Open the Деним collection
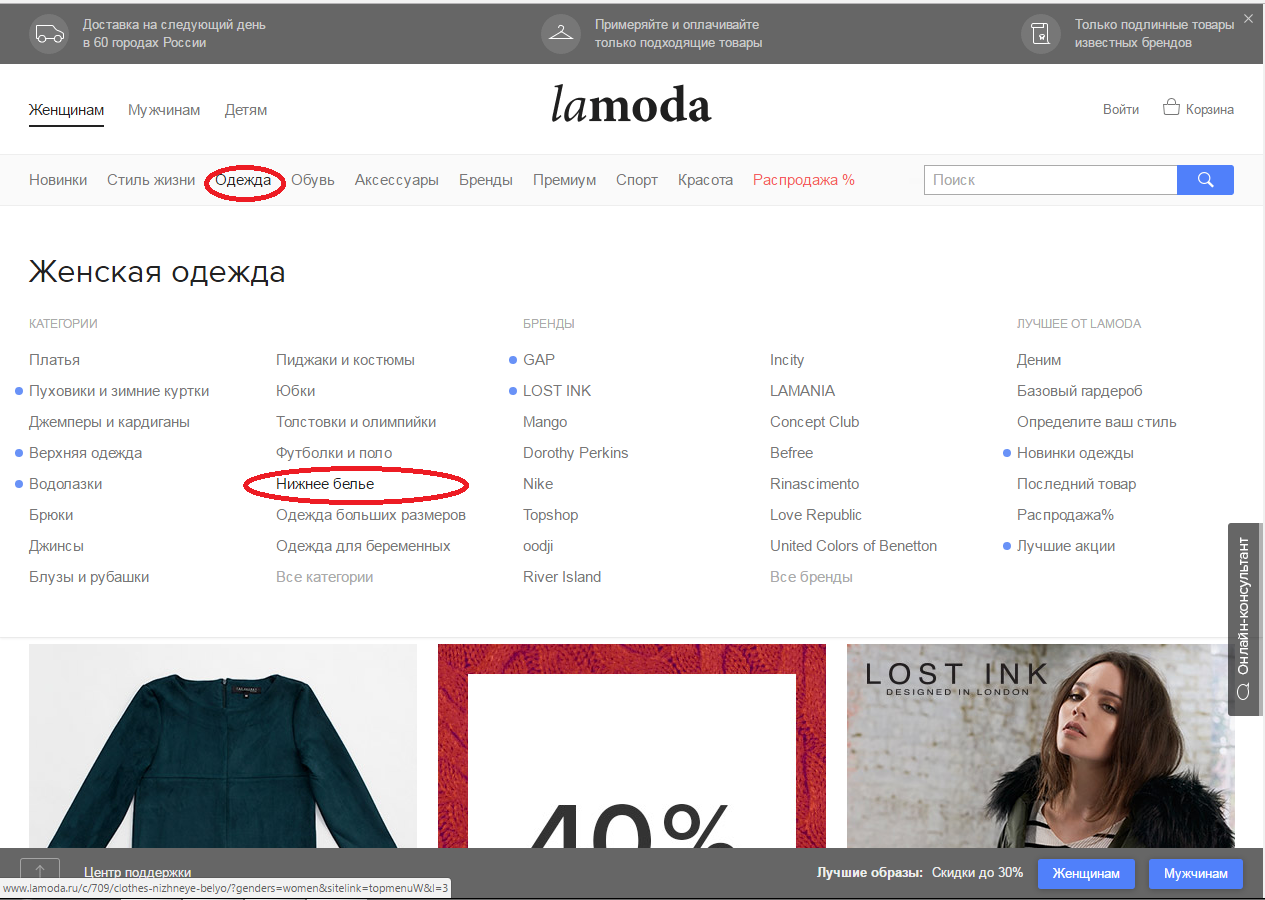Image resolution: width=1265 pixels, height=900 pixels. (1039, 360)
